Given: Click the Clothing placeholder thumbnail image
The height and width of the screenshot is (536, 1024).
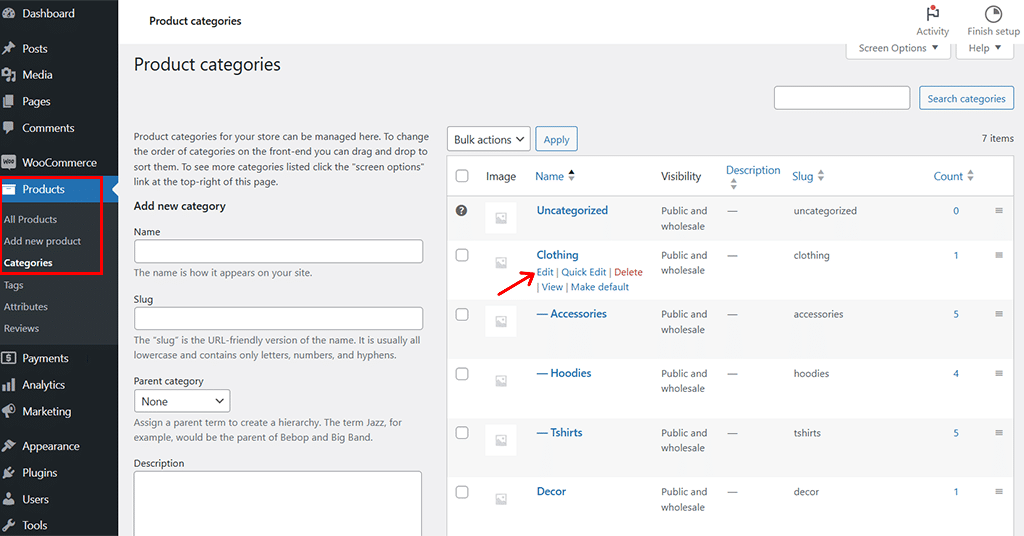Looking at the screenshot, I should tap(501, 262).
